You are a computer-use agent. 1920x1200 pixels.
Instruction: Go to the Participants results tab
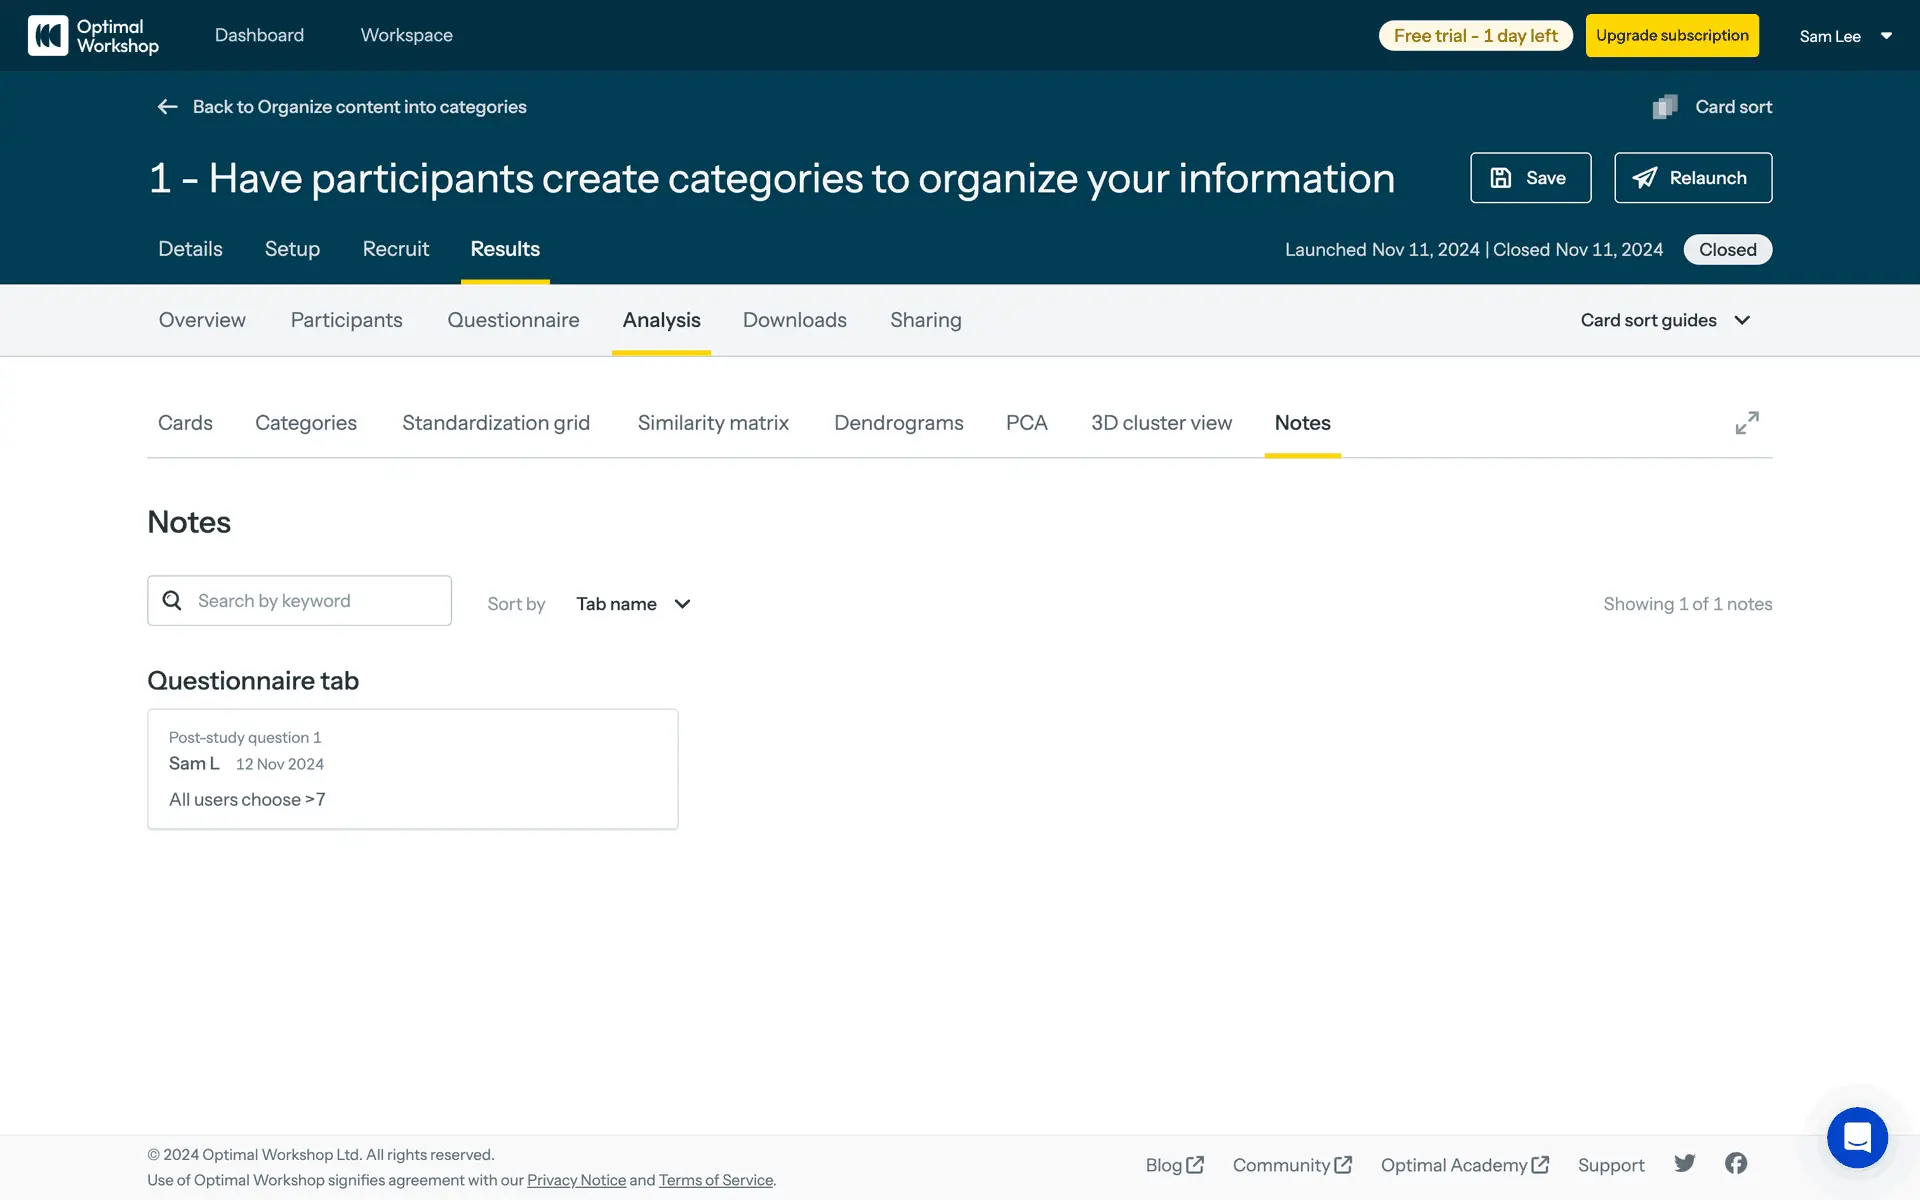[x=346, y=320]
